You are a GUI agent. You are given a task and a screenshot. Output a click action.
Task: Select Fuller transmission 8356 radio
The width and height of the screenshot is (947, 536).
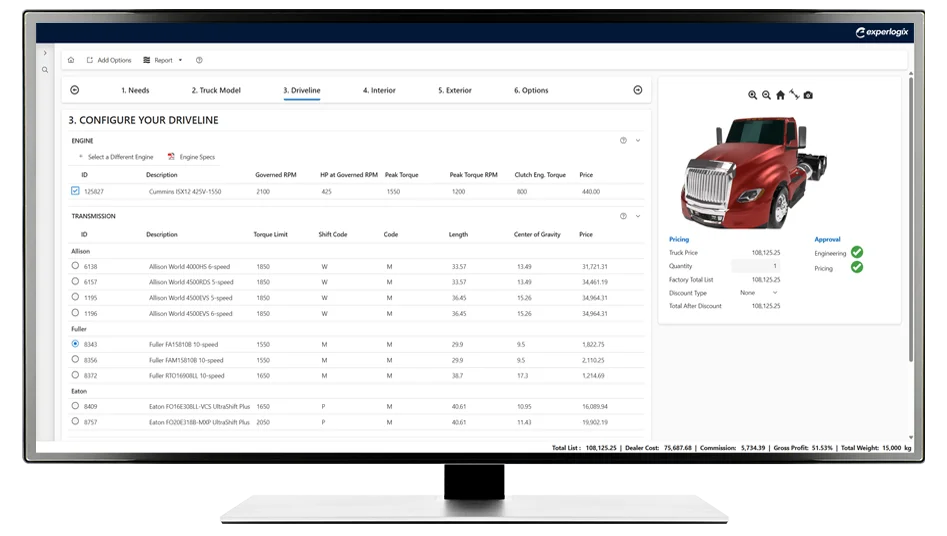[x=75, y=360]
